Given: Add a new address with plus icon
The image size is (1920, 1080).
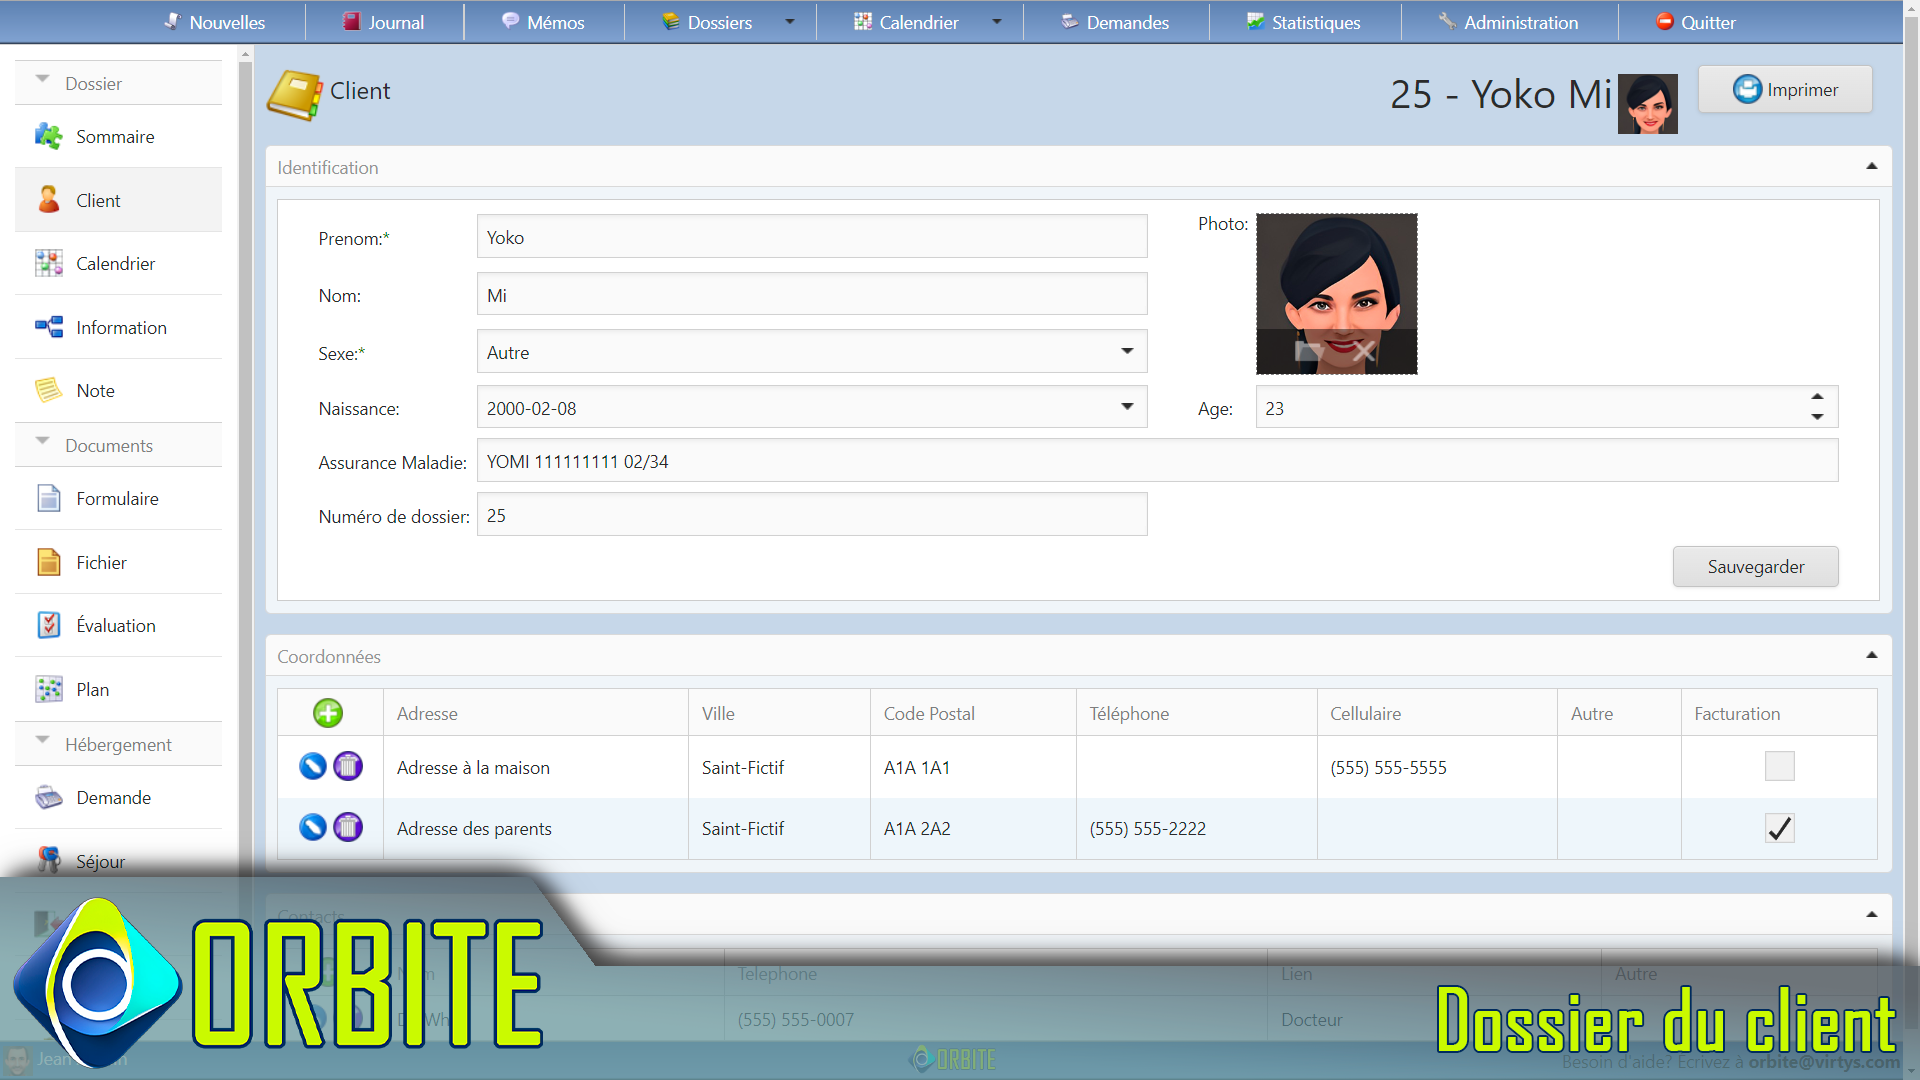Looking at the screenshot, I should [x=328, y=713].
